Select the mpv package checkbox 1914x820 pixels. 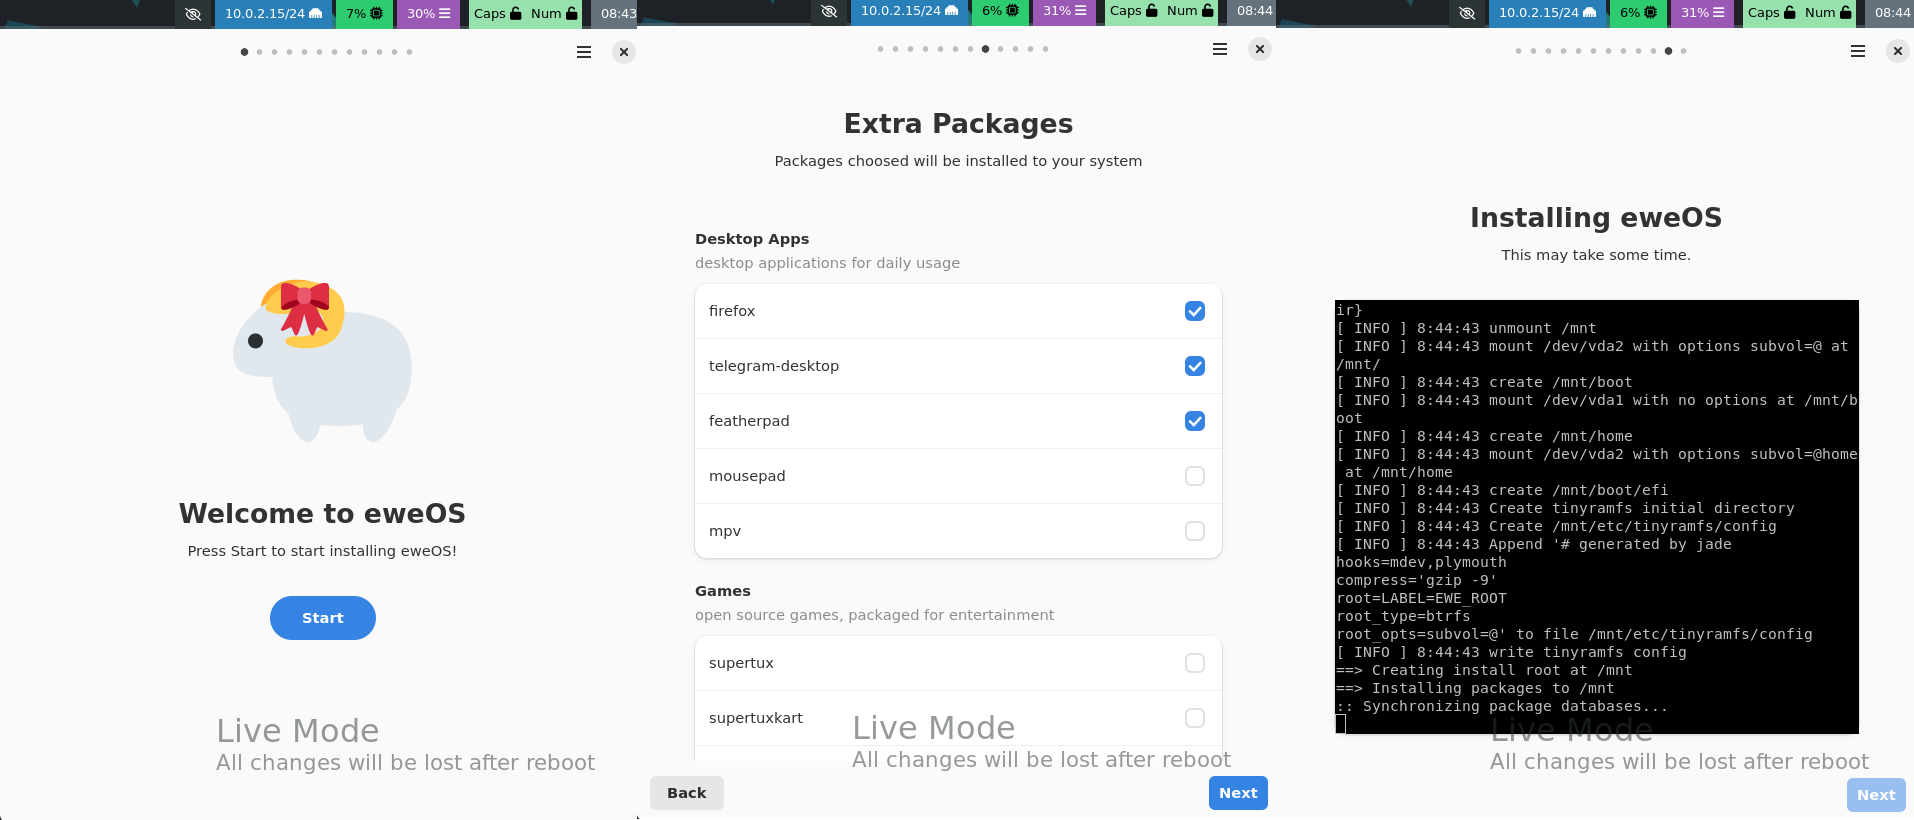click(1194, 531)
